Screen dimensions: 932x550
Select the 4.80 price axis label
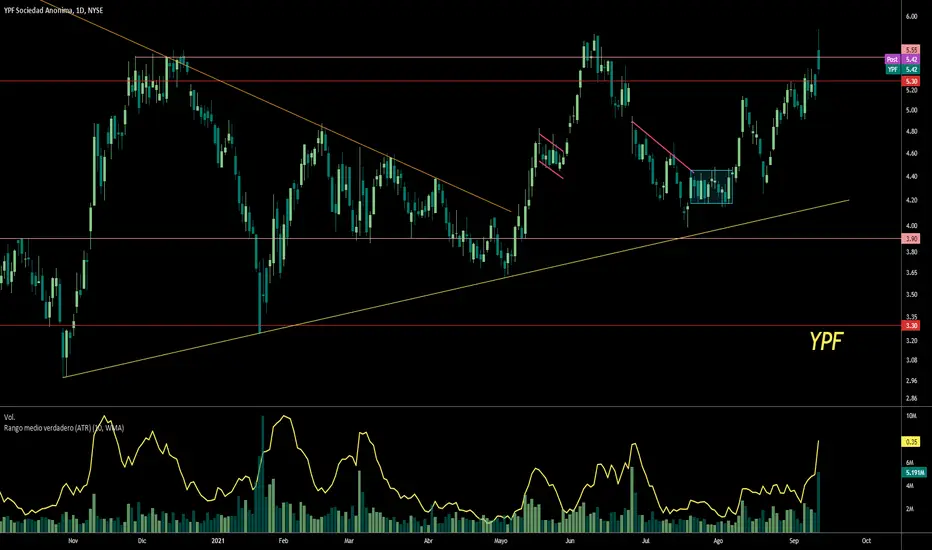(x=911, y=131)
